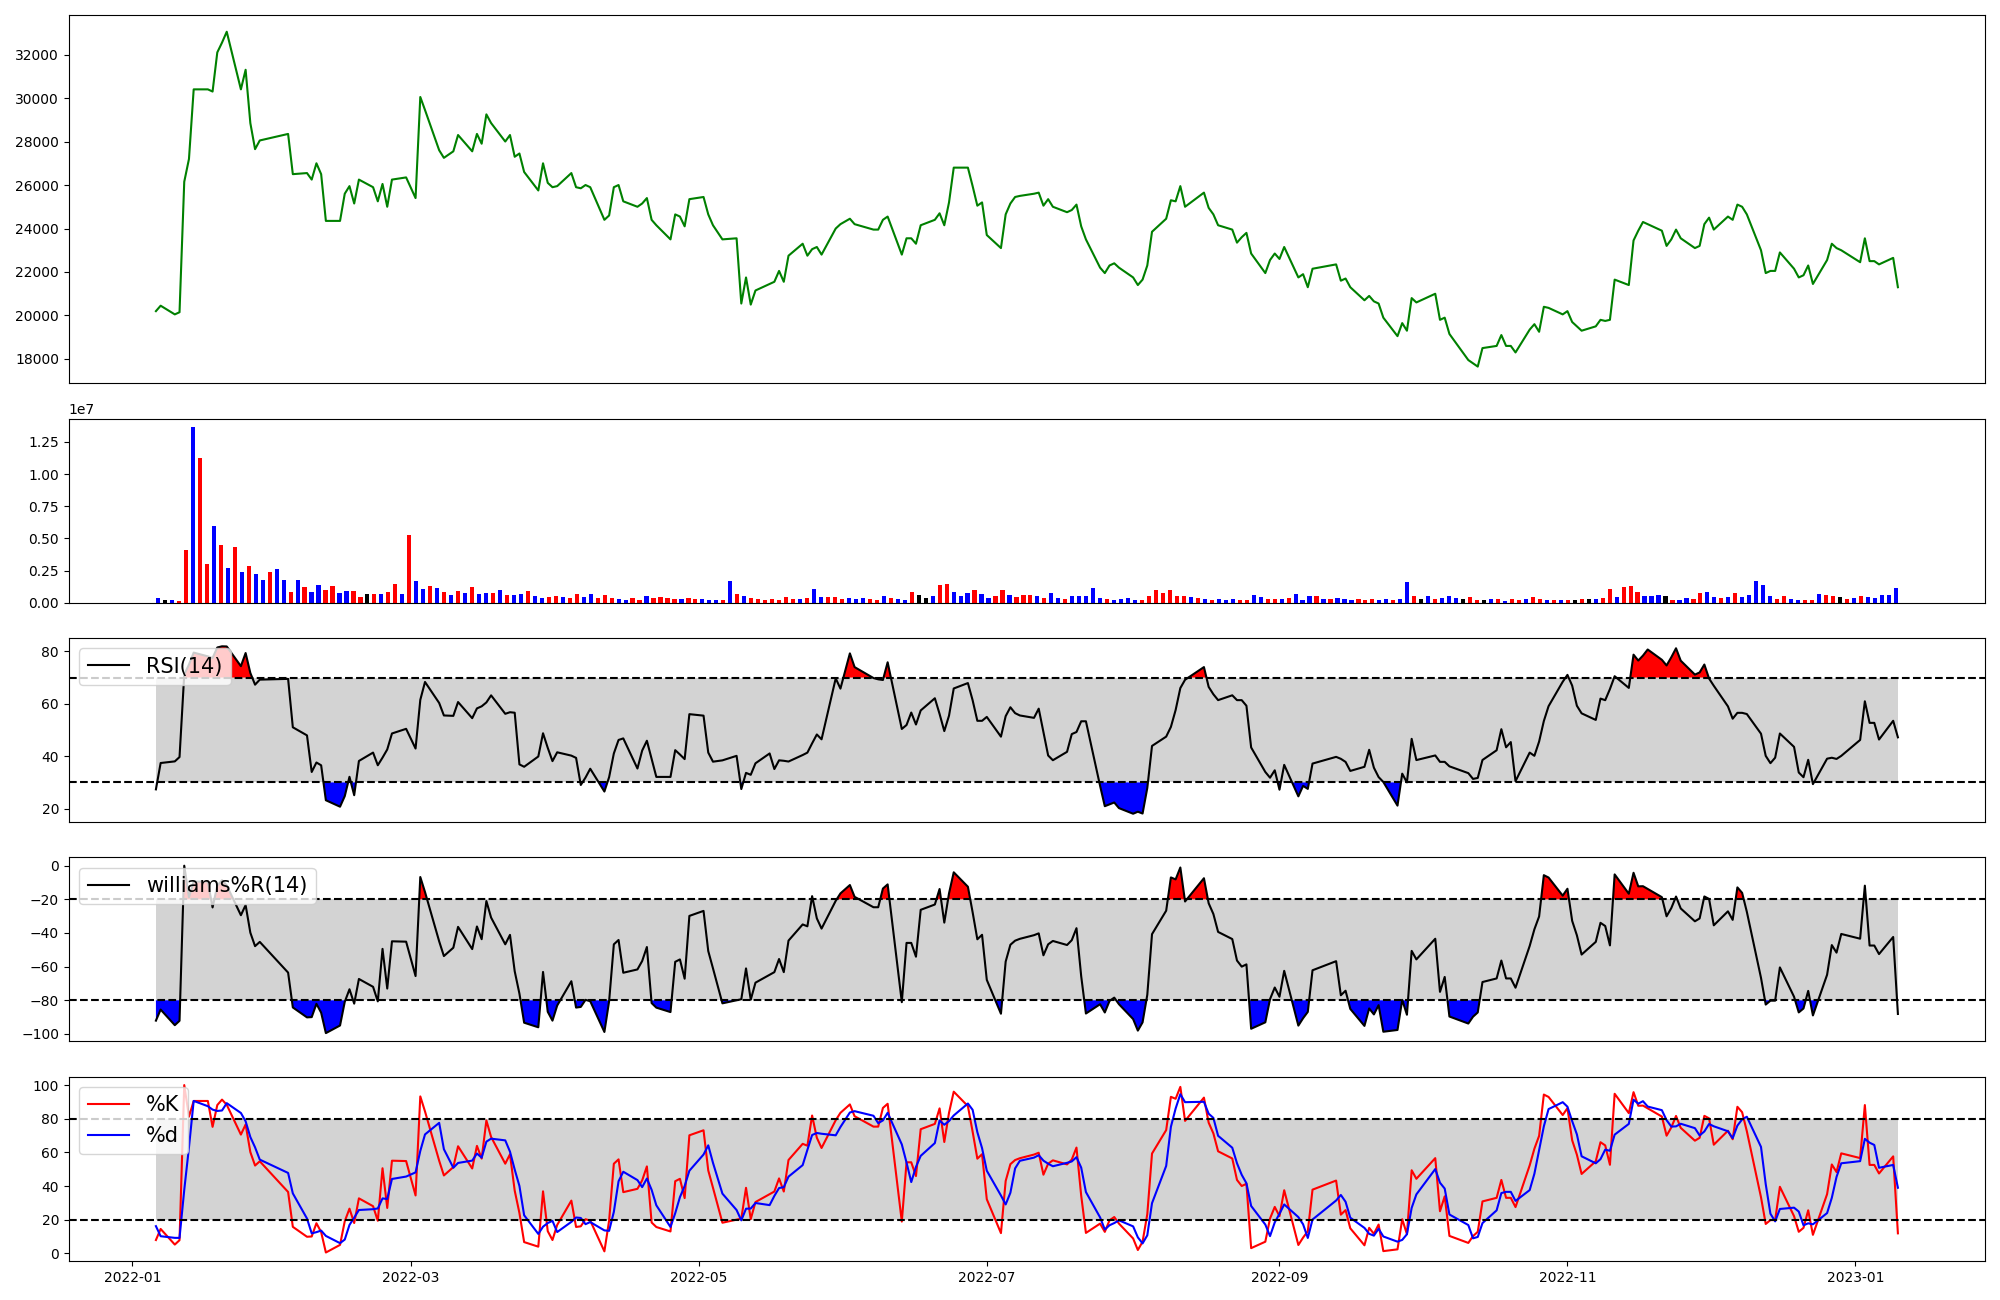Click the red %K legend line swatch
Viewport: 2000px width, 1300px height.
point(109,1104)
